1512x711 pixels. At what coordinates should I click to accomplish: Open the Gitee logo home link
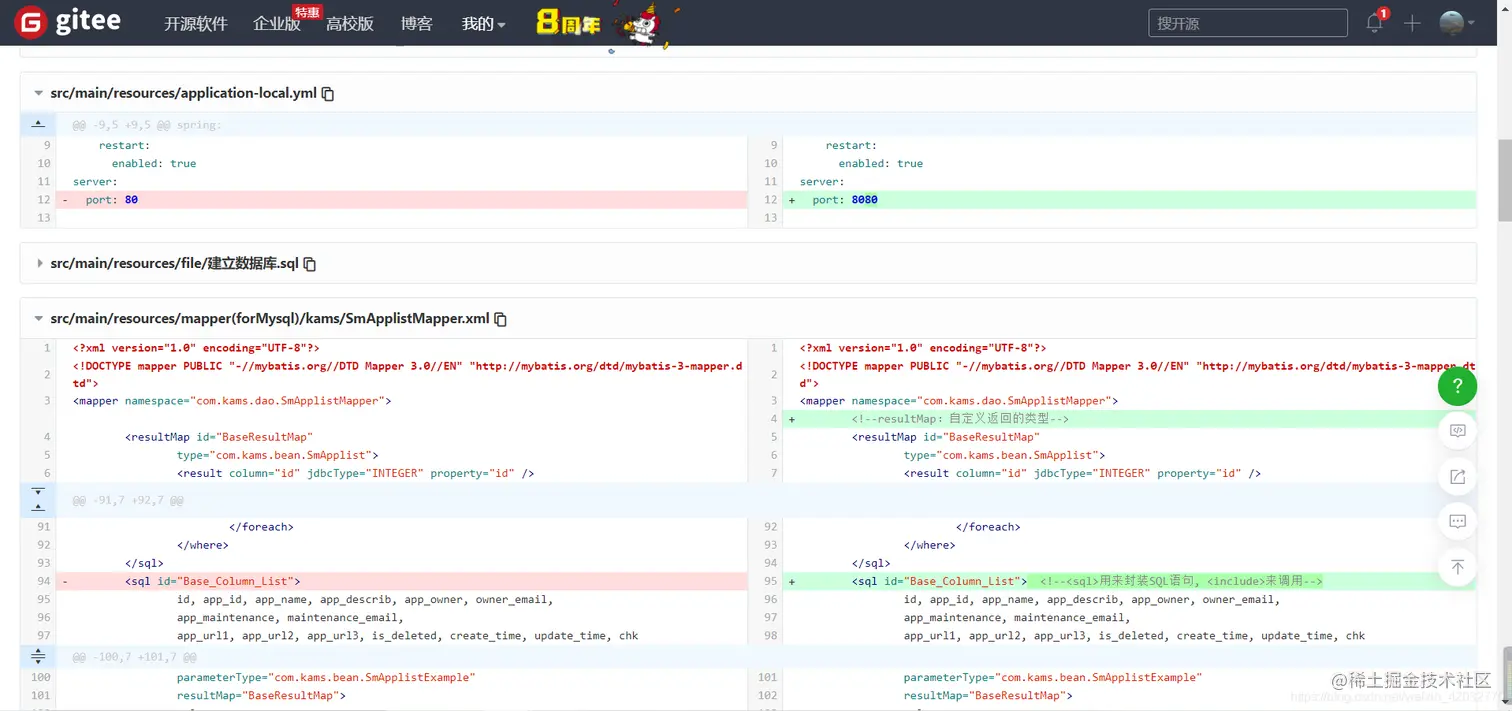(70, 23)
